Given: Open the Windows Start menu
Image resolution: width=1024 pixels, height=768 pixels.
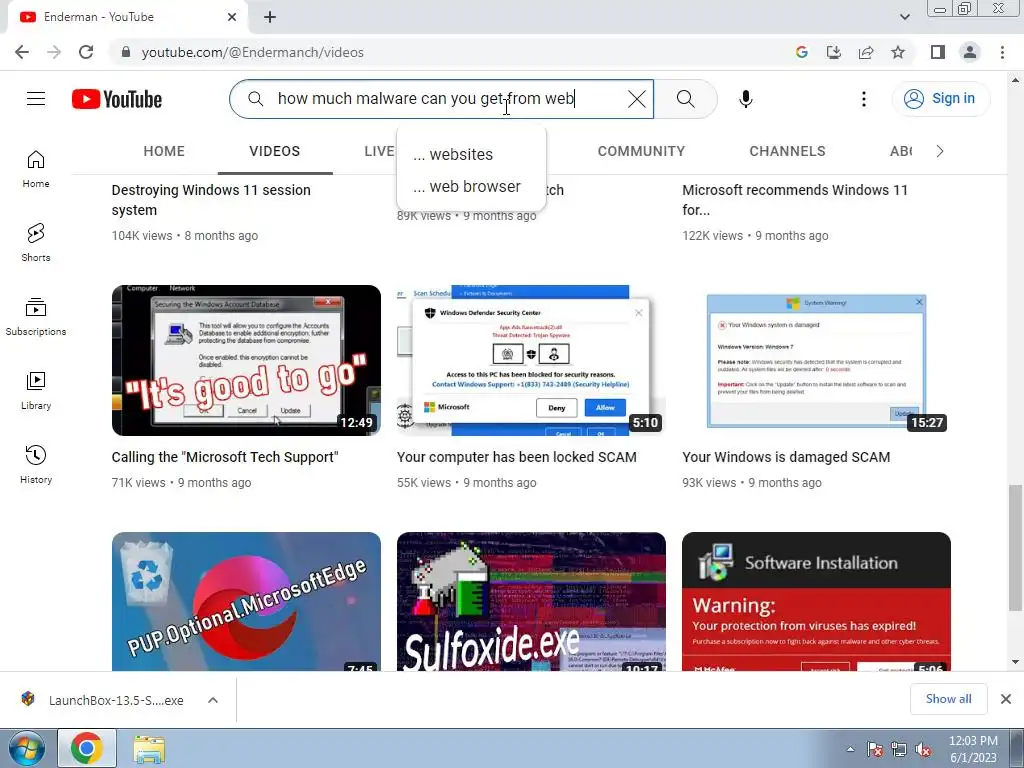Looking at the screenshot, I should coord(26,748).
